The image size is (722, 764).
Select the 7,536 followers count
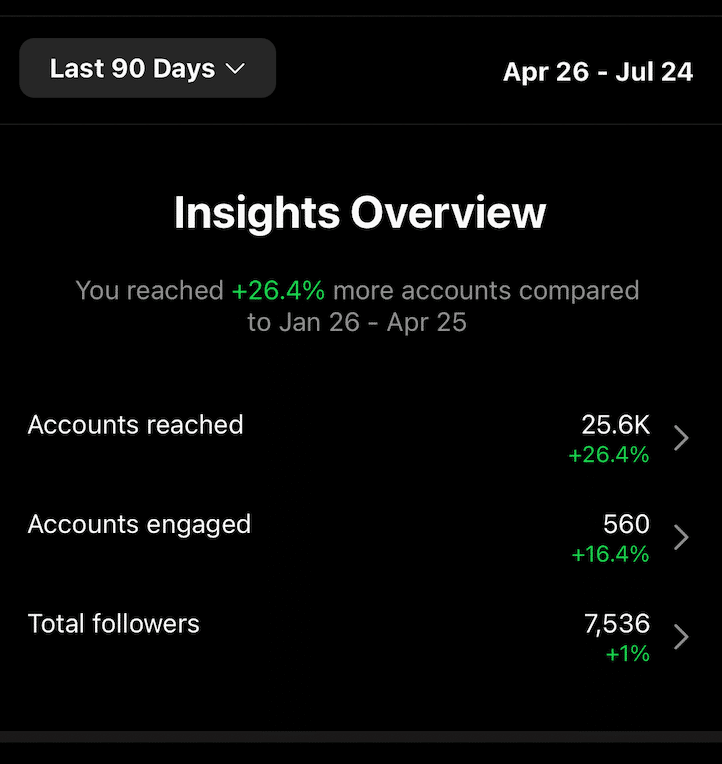click(x=617, y=624)
